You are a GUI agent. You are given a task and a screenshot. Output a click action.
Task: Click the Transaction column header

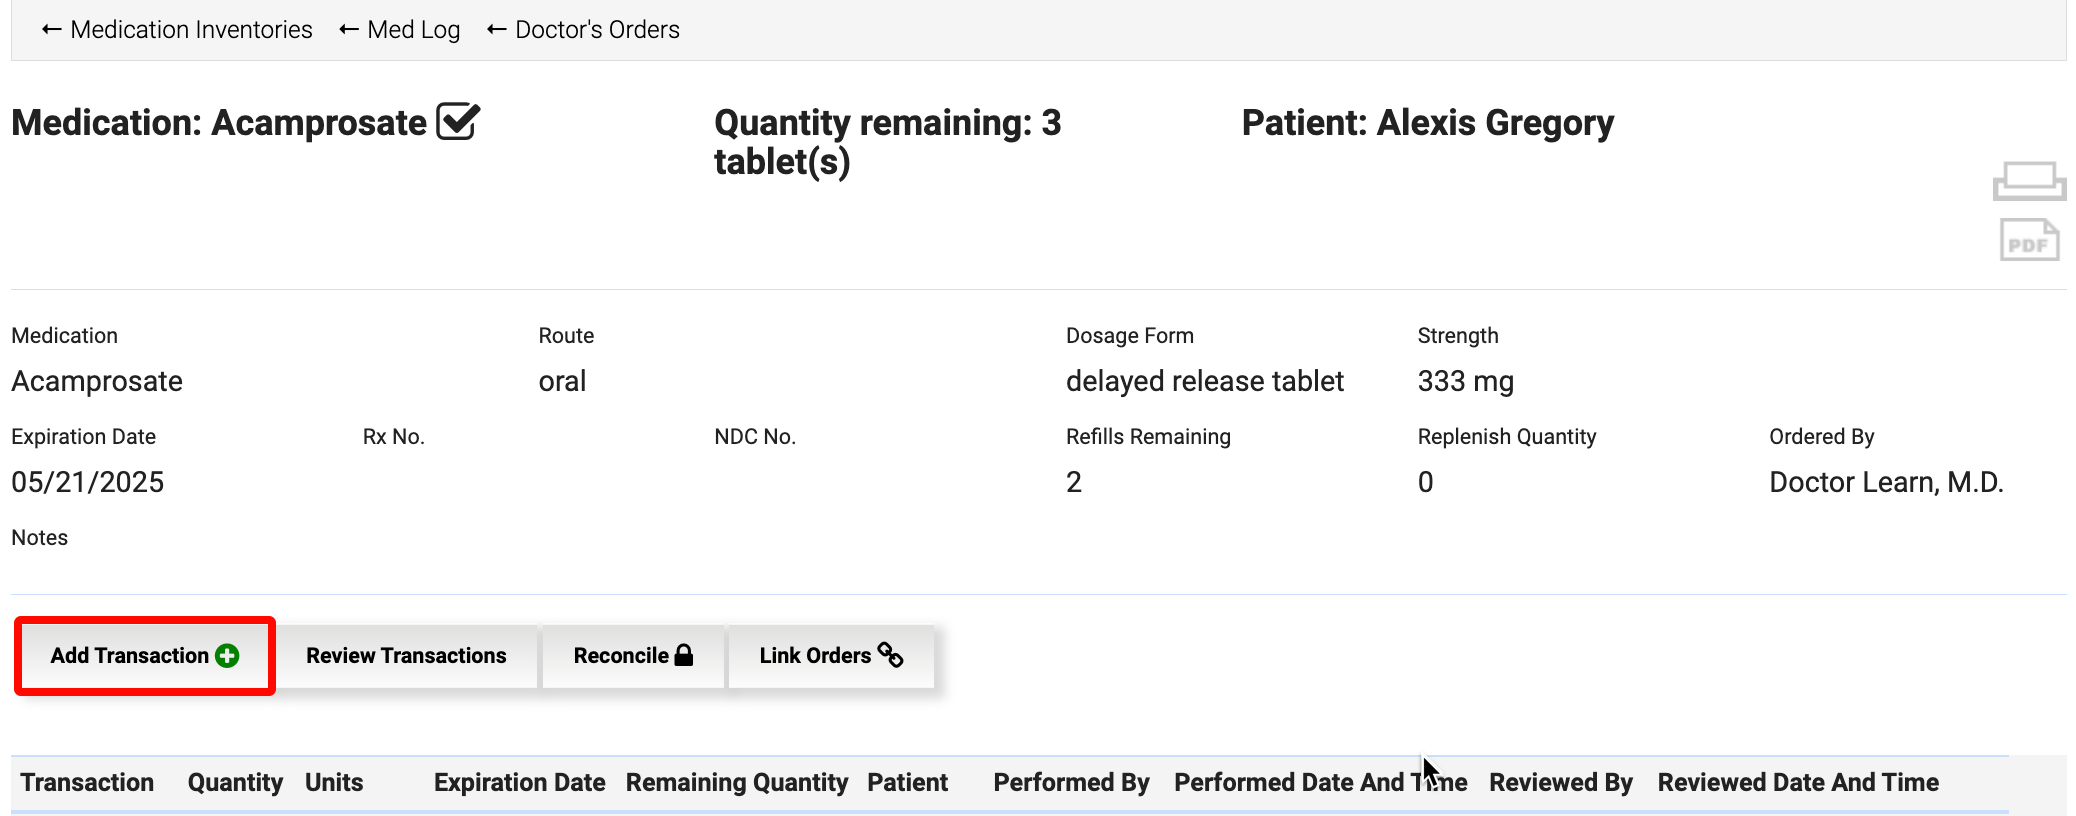(87, 782)
